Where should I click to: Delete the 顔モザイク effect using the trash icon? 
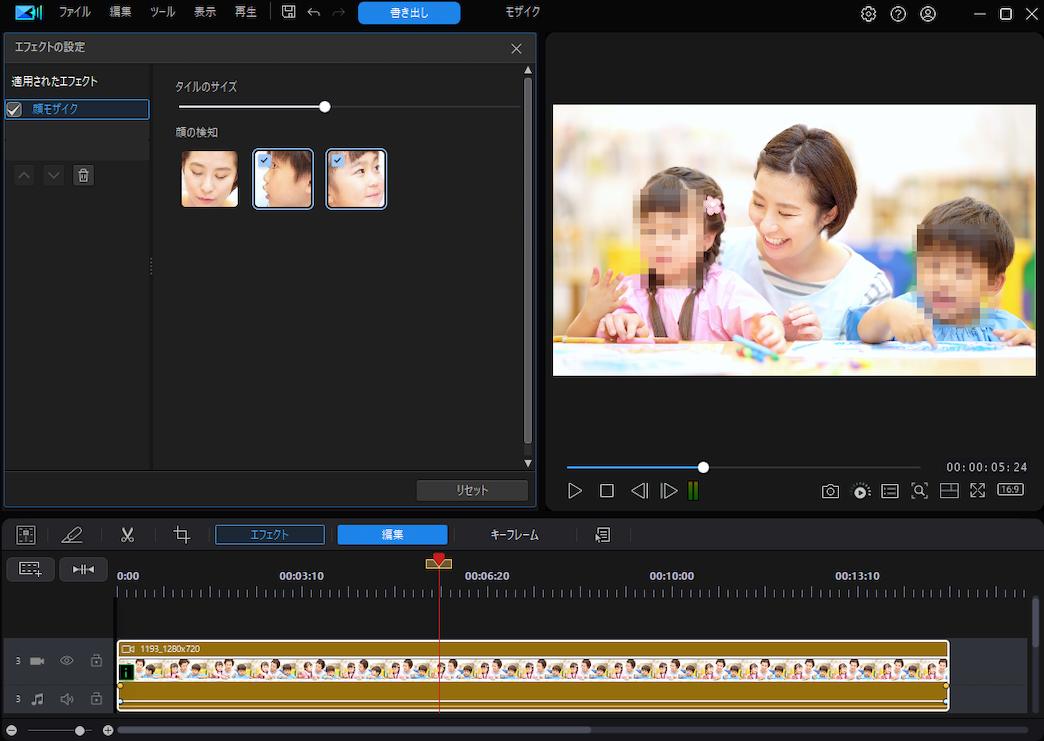[83, 175]
